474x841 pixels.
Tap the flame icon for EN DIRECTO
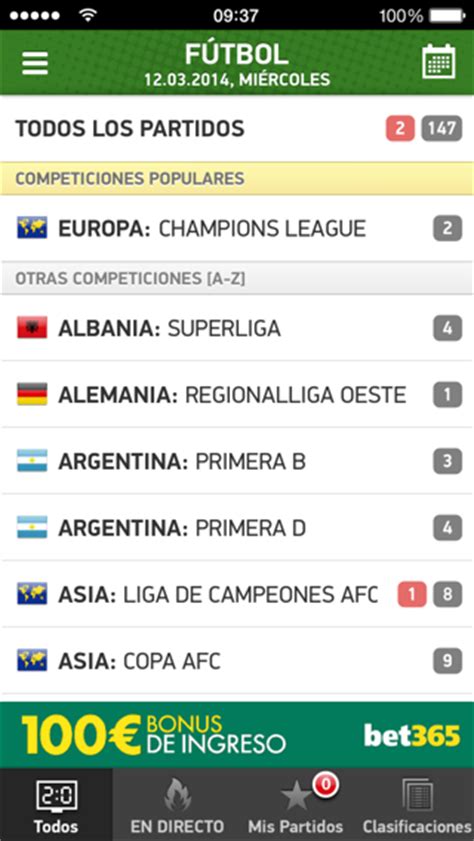point(177,795)
